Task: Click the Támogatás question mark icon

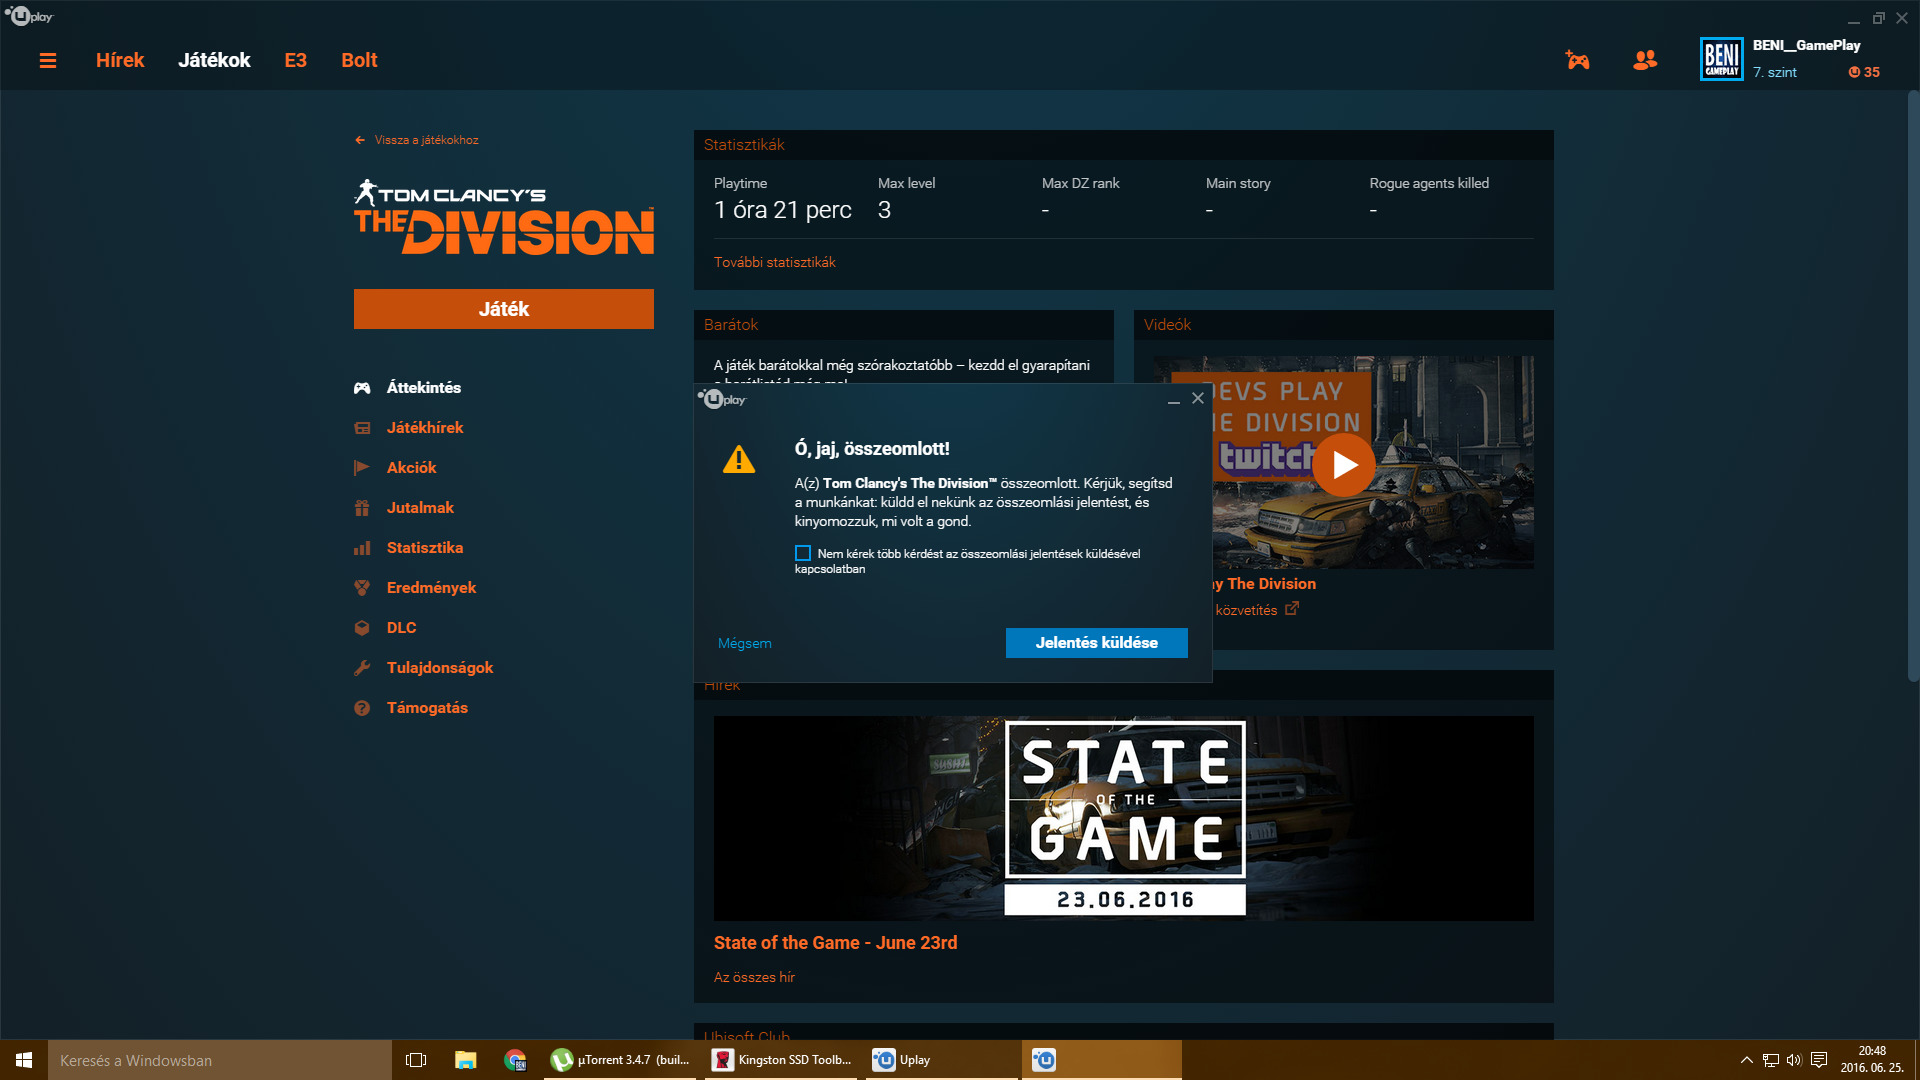Action: point(362,708)
